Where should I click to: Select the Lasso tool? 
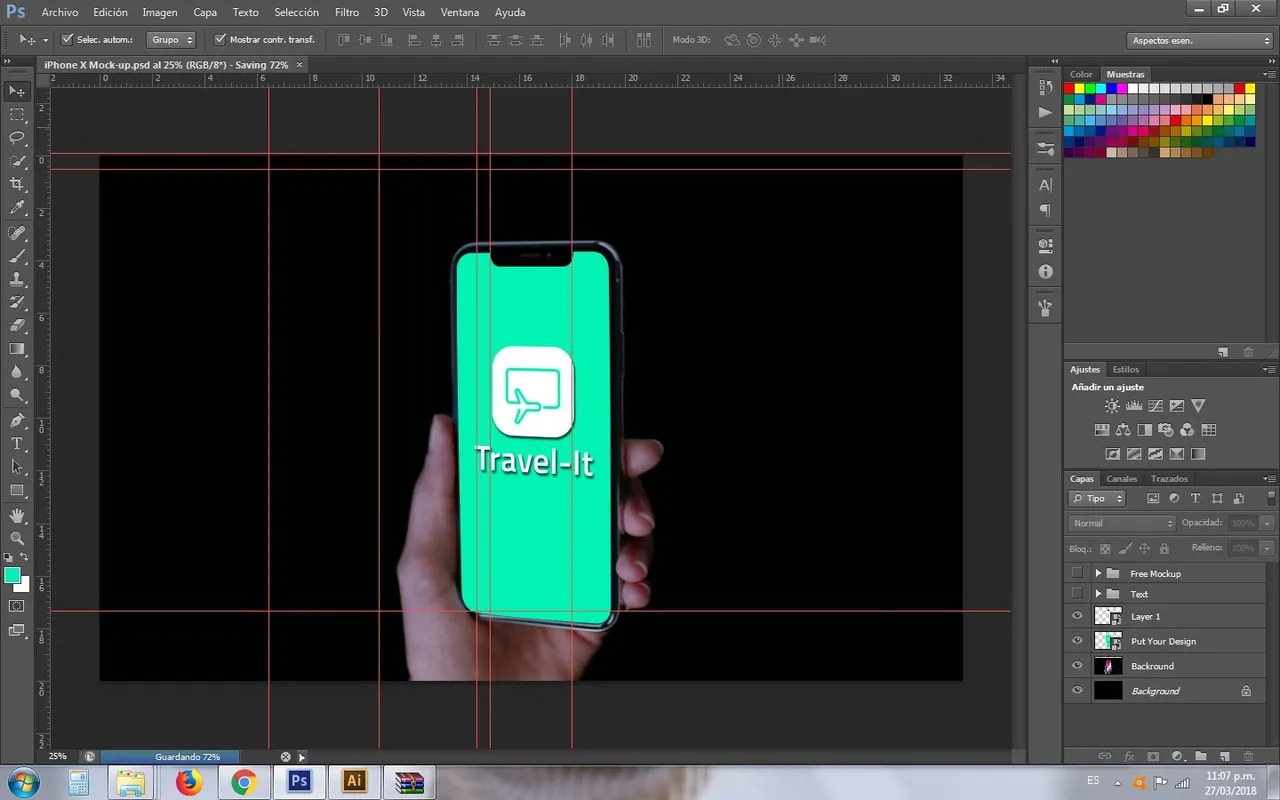(x=17, y=138)
